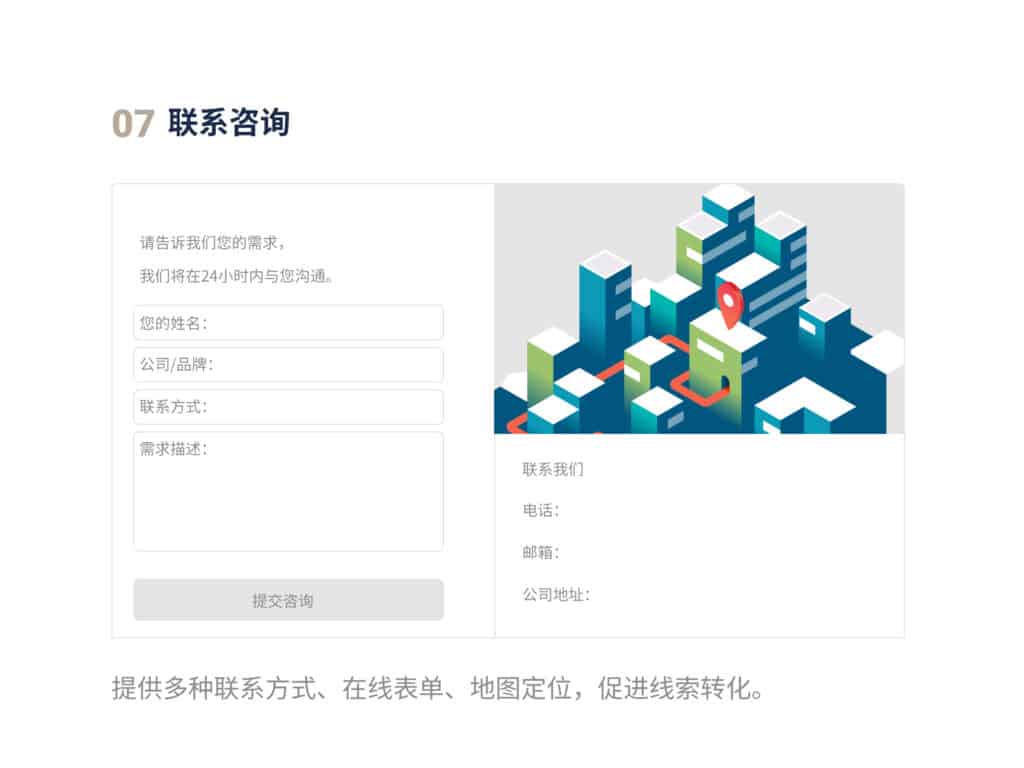Click the white rooftop at map's right edge
1024x768 pixels.
pyautogui.click(x=878, y=351)
